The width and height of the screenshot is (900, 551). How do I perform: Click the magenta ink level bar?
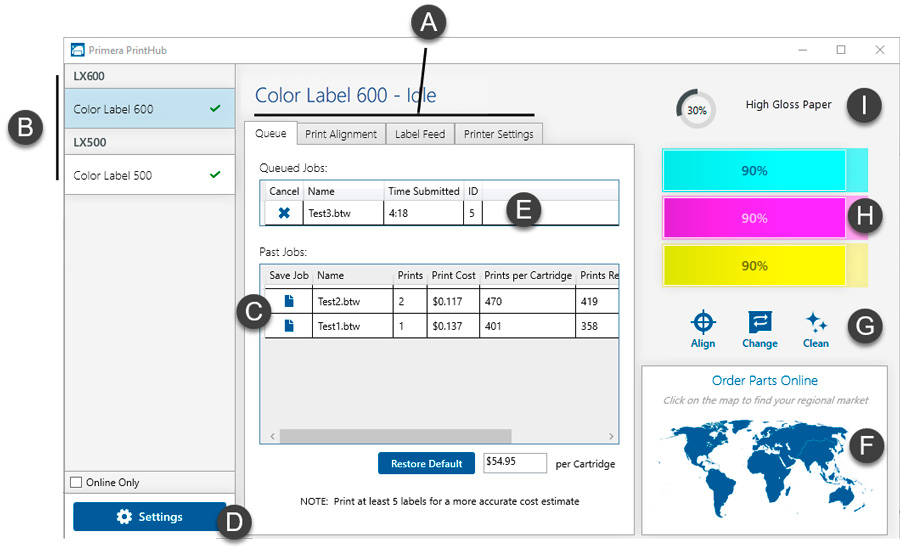click(765, 218)
